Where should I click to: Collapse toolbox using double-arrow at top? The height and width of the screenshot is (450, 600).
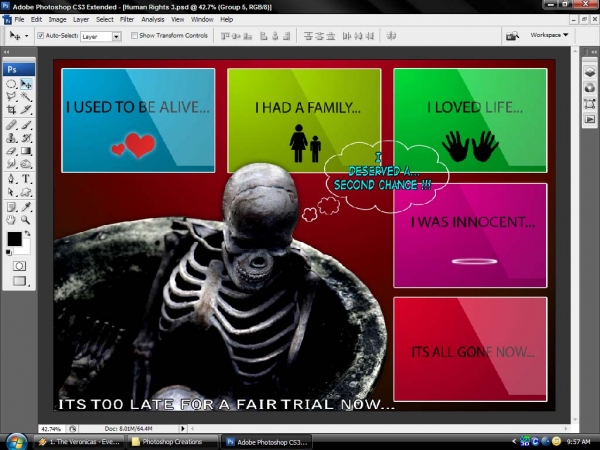pyautogui.click(x=7, y=52)
